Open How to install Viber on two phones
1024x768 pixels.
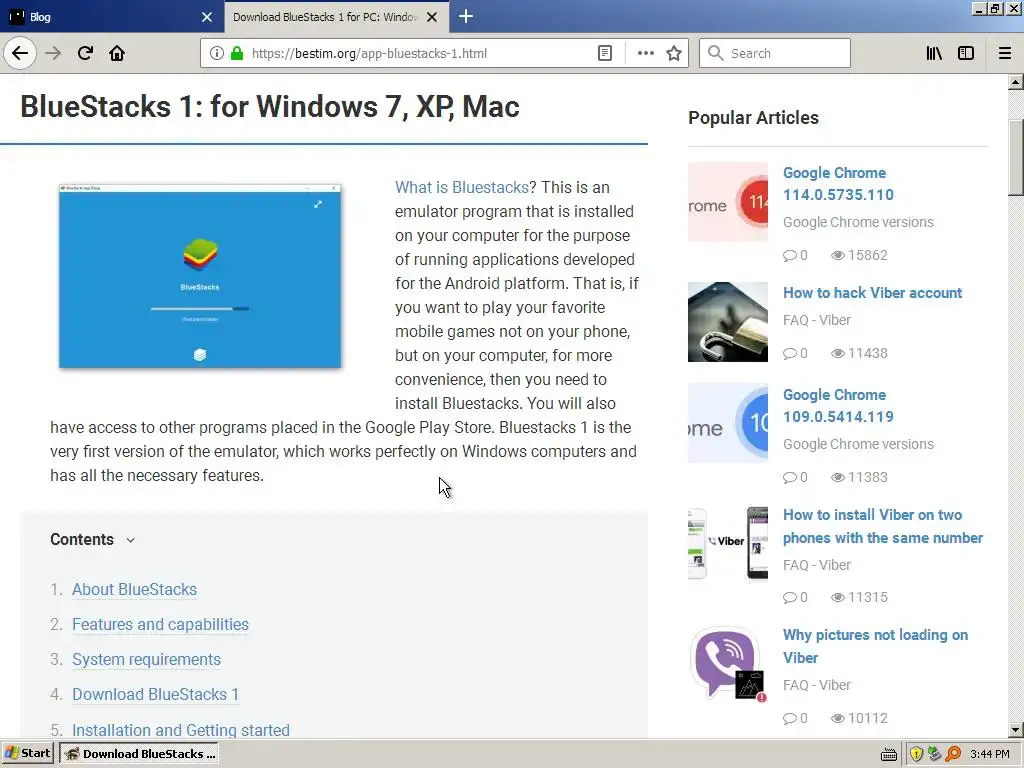coord(882,526)
